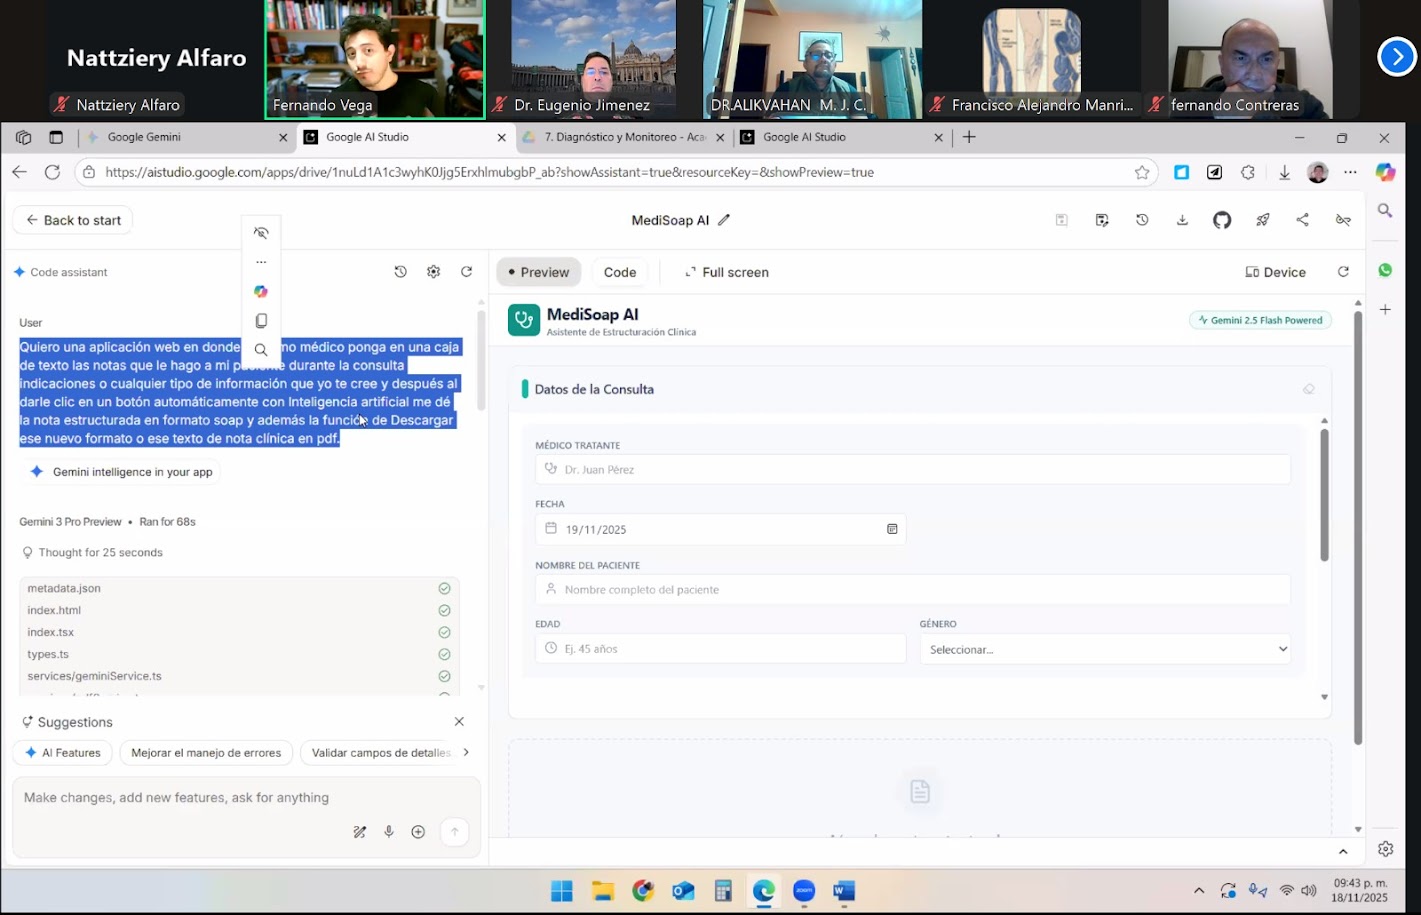The height and width of the screenshot is (915, 1421).
Task: Click Mejorar el manejo de errores suggestion
Action: click(206, 753)
